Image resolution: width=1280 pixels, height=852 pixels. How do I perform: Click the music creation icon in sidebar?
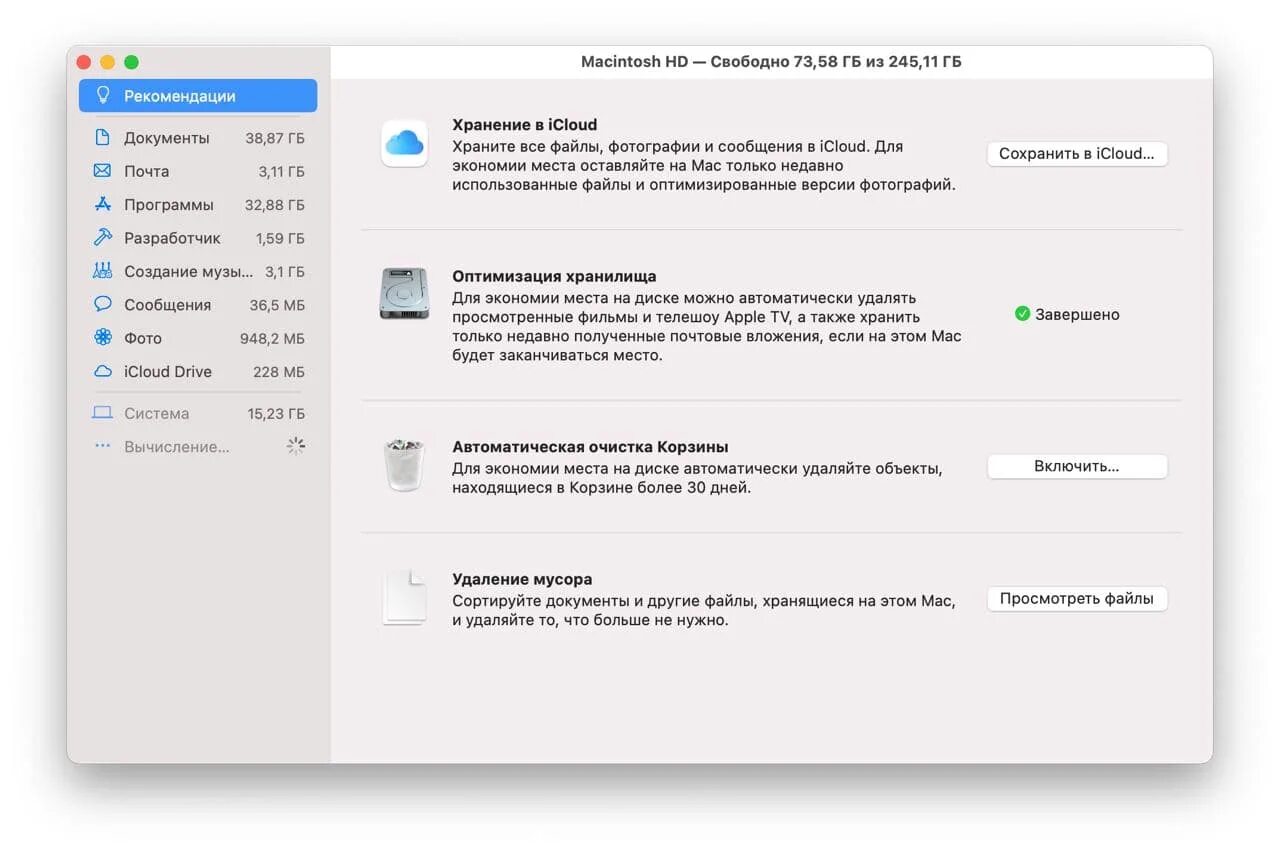point(102,271)
